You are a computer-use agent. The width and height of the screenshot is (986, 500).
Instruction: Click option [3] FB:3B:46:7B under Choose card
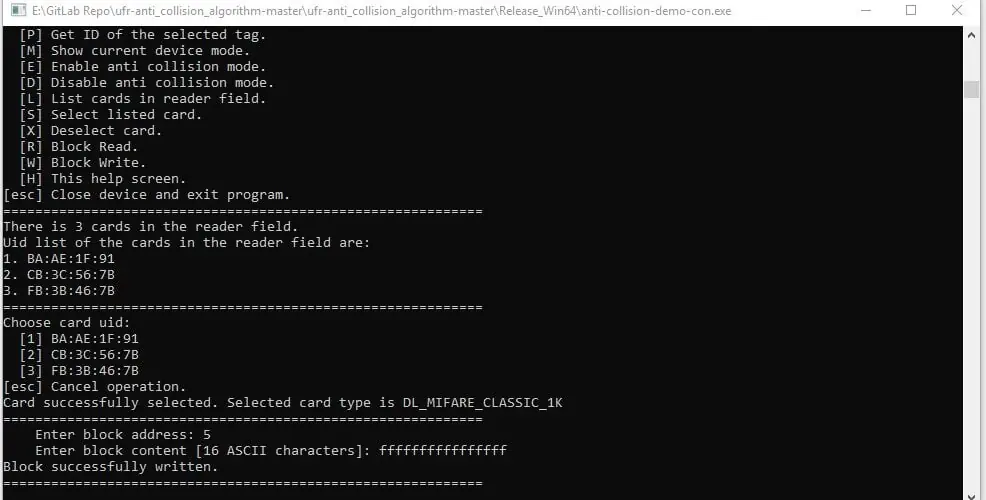click(x=79, y=370)
